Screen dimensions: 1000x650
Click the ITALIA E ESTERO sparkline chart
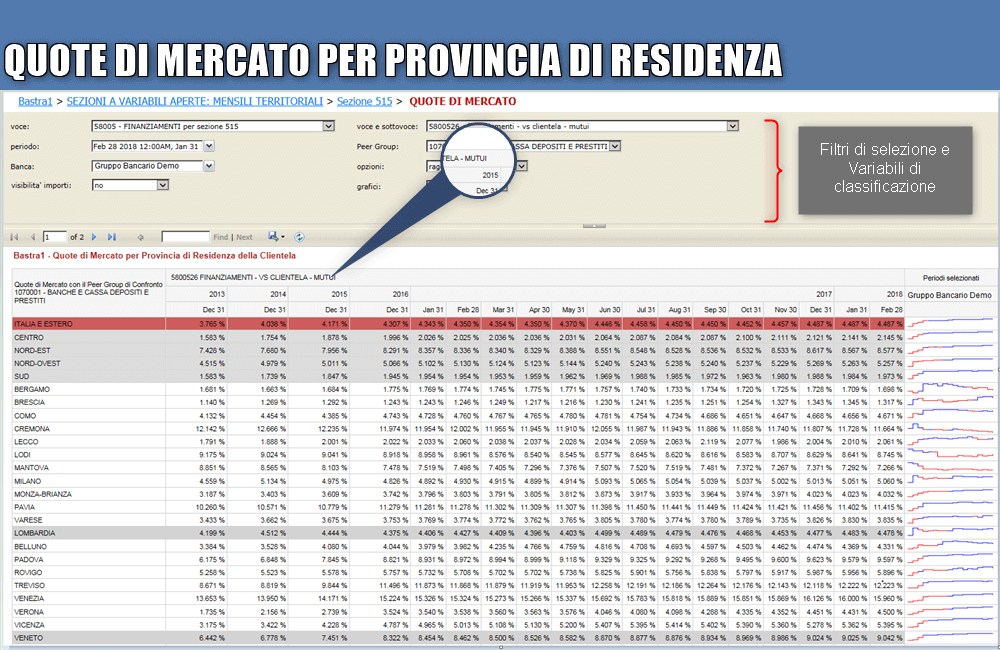(951, 324)
